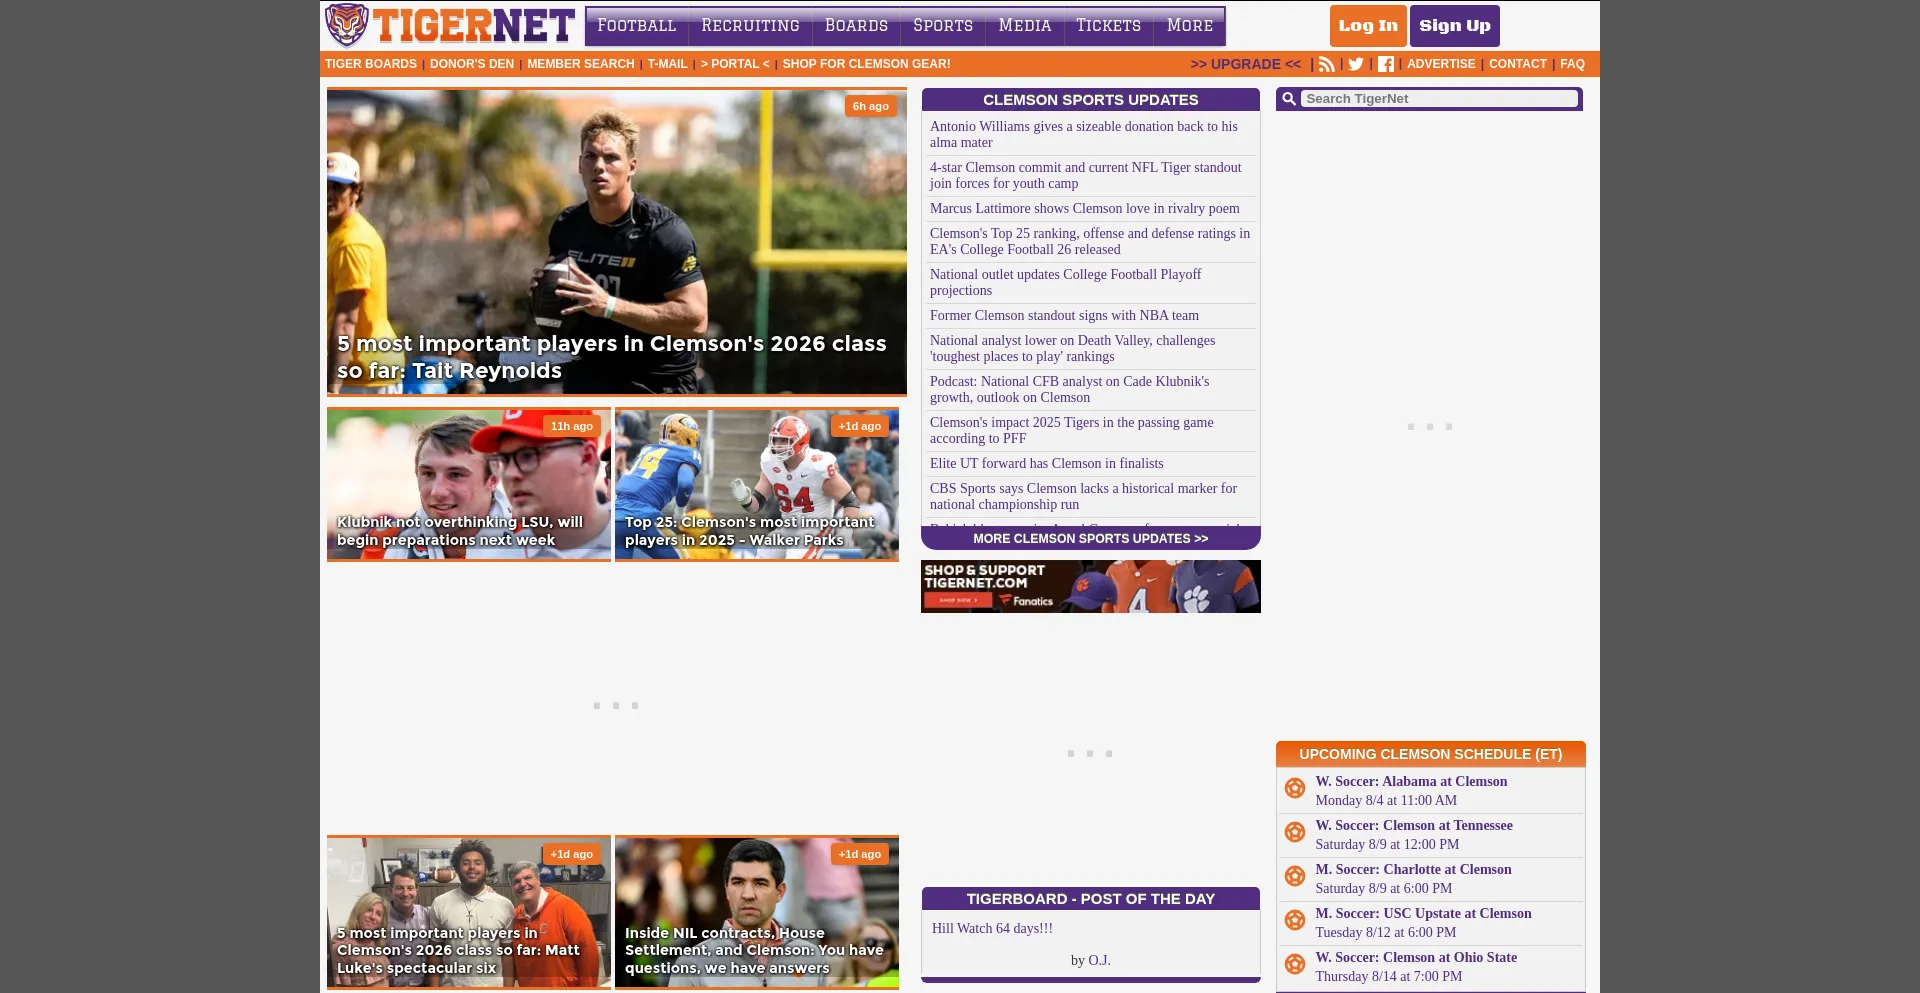Open Podcast on Cade Klubnik's growth
Screen dimensions: 1920x993
pyautogui.click(x=1070, y=389)
